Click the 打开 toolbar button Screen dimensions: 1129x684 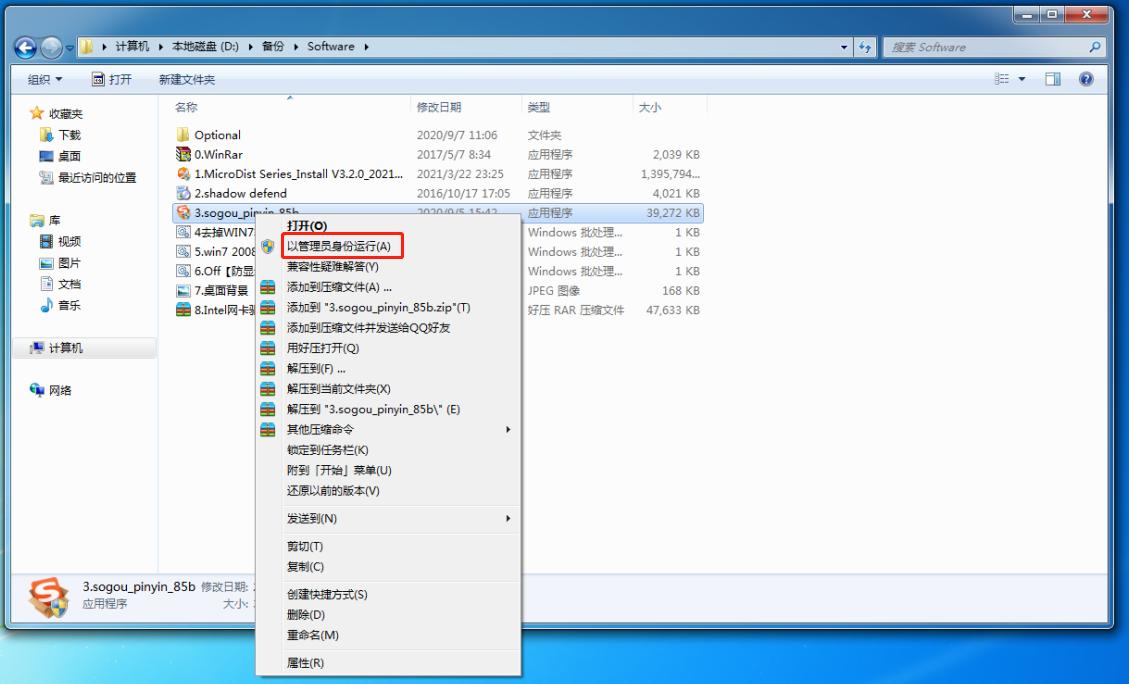(x=112, y=79)
